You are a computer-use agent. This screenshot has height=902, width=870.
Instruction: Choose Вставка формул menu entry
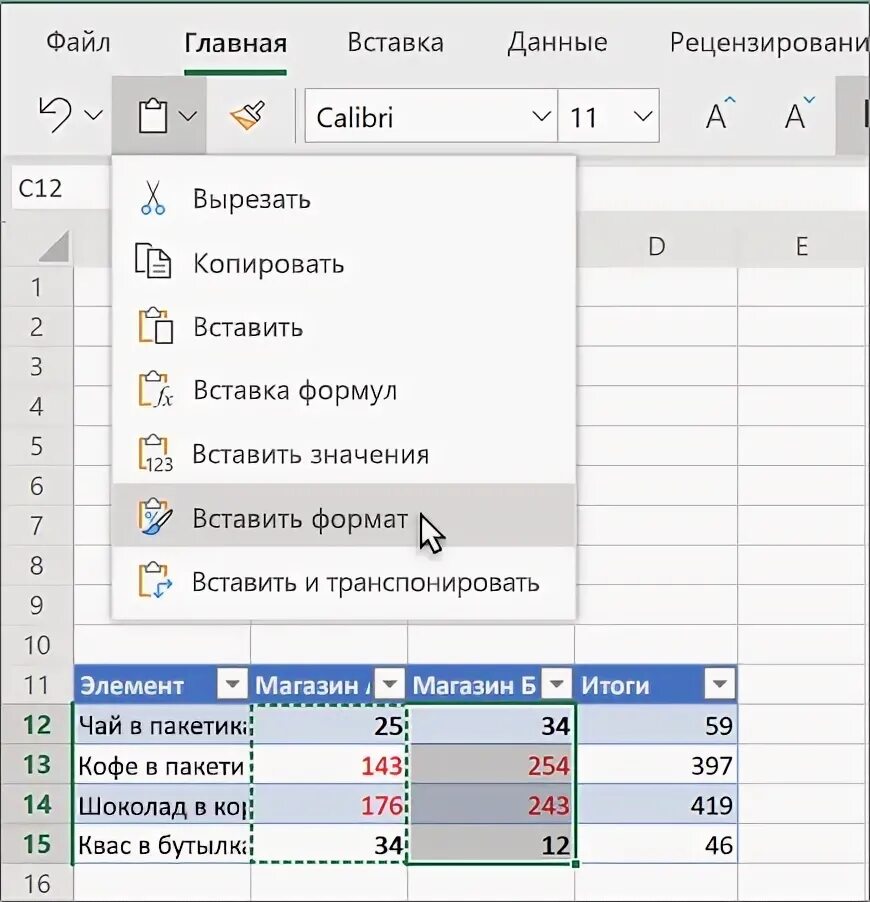(344, 390)
